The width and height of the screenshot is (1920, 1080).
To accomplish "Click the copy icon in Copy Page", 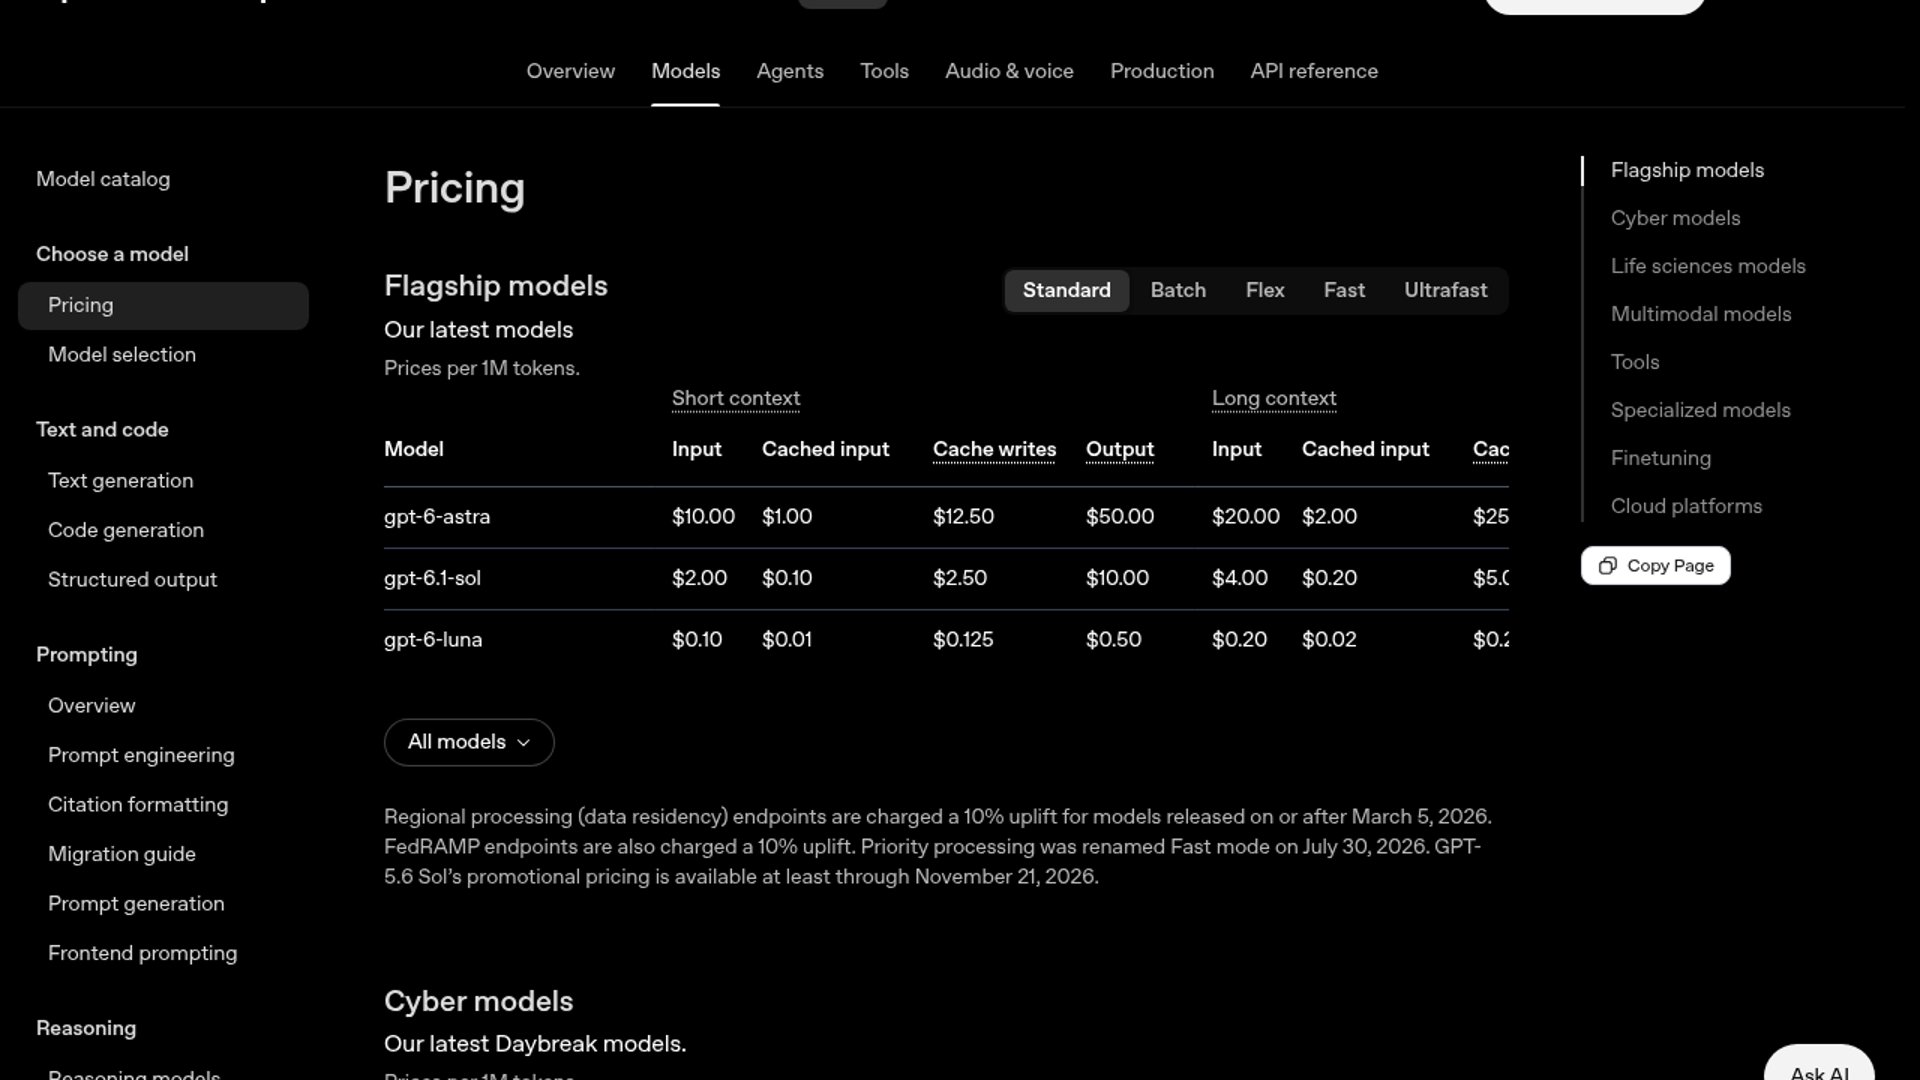I will [x=1607, y=566].
